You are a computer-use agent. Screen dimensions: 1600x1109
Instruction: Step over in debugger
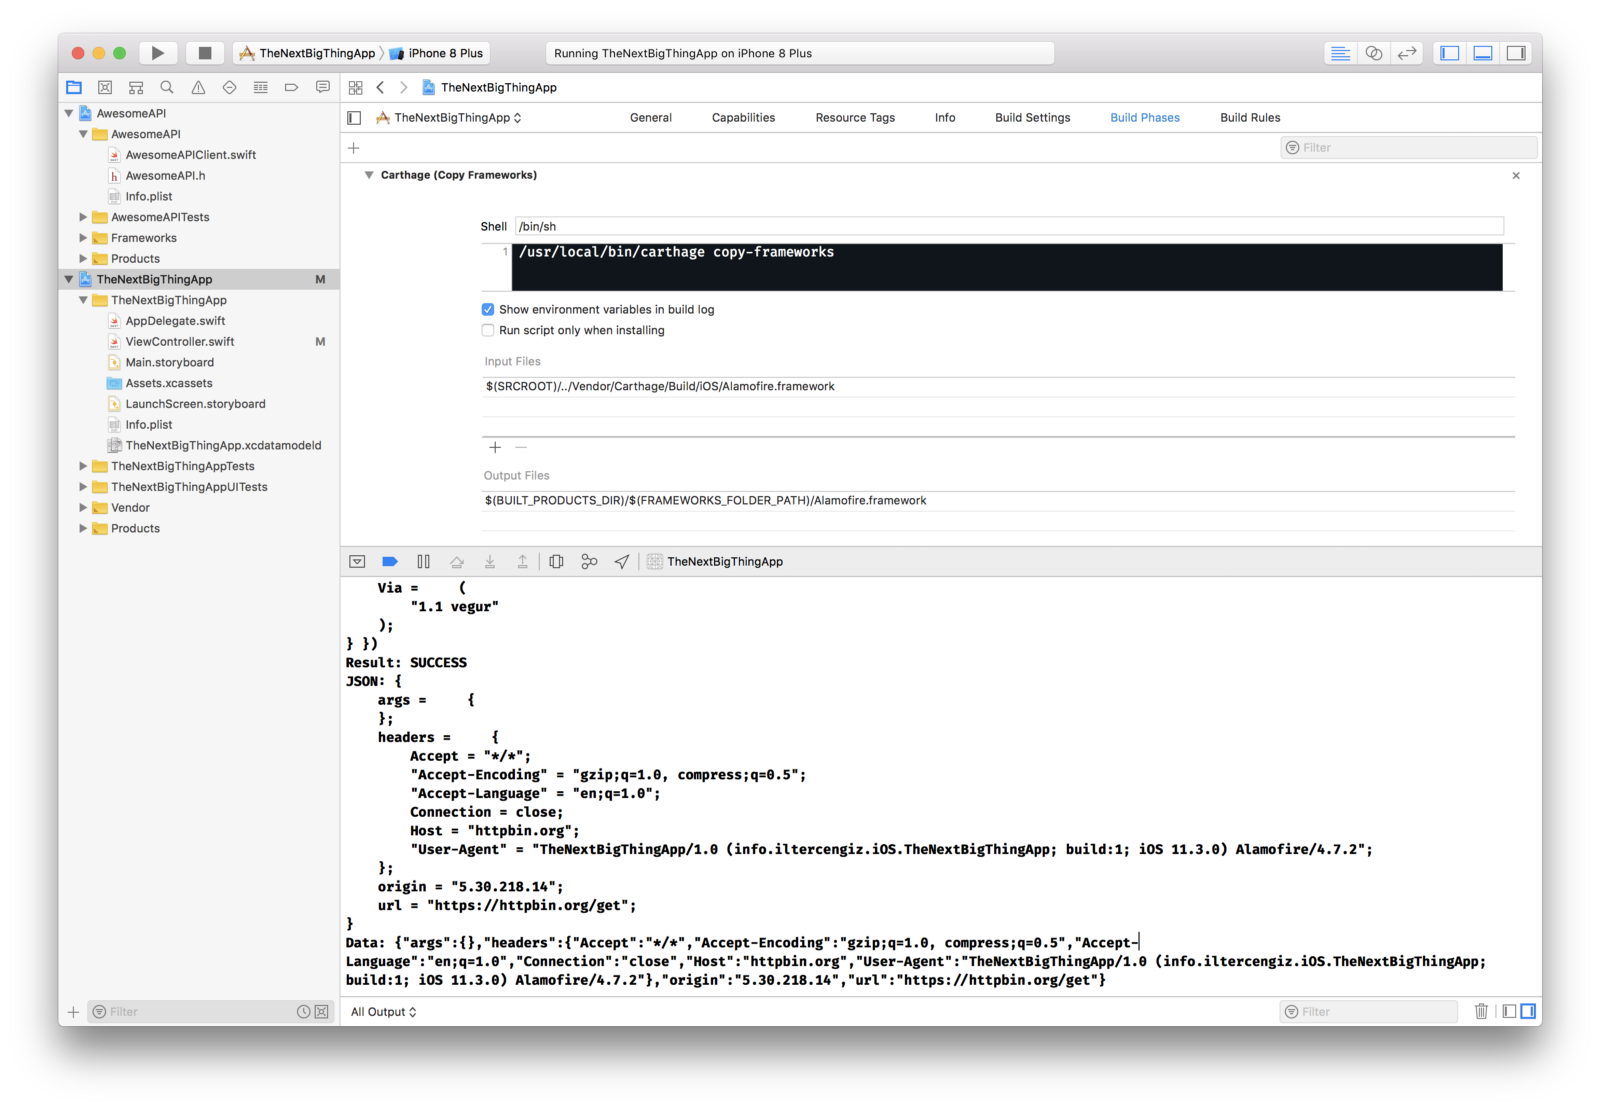click(x=456, y=561)
